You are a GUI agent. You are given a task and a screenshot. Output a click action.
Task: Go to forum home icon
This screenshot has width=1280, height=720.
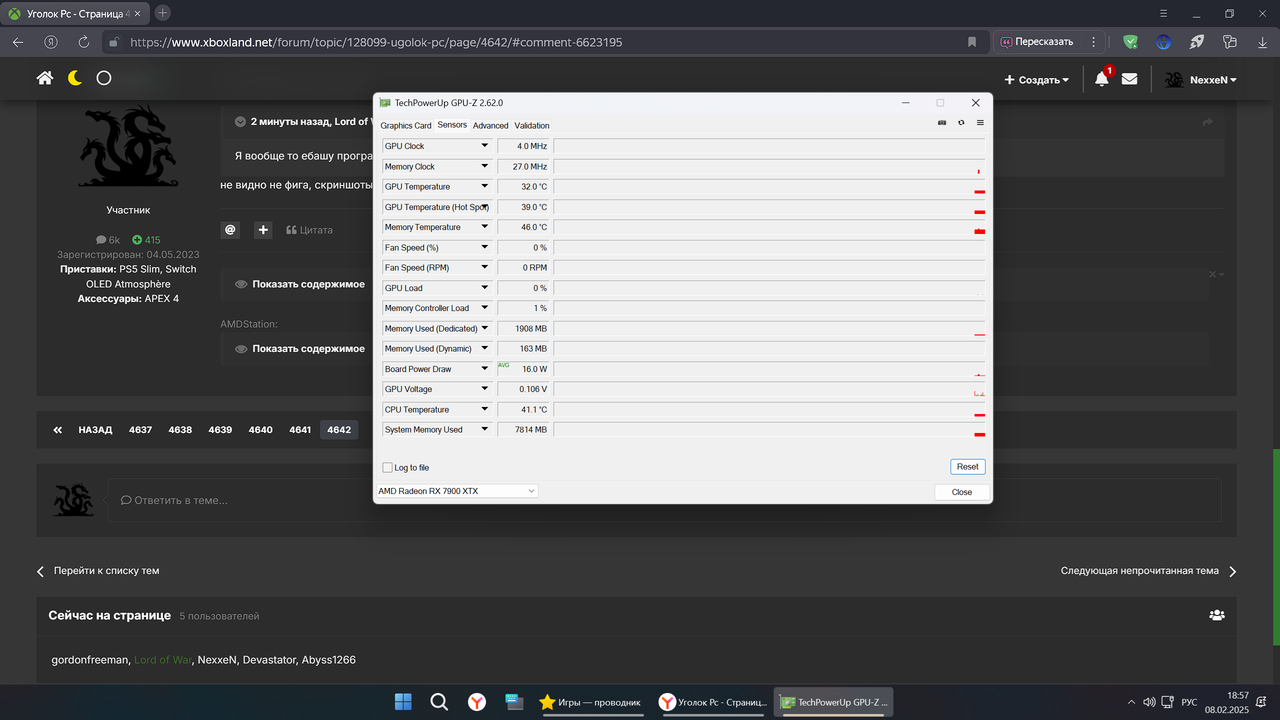click(x=45, y=78)
